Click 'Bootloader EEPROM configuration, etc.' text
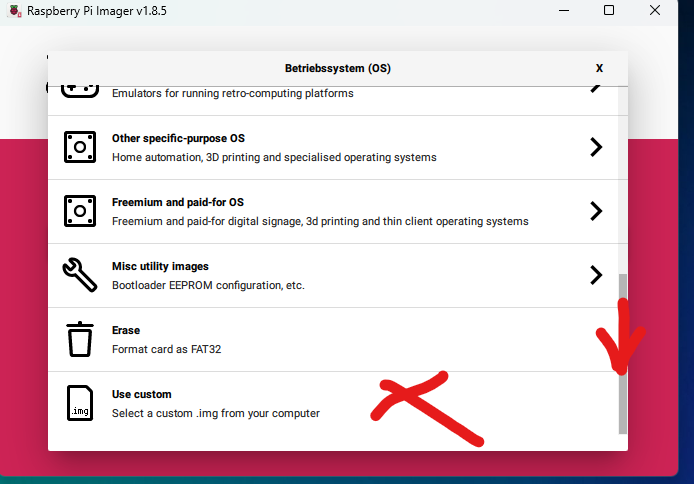 tap(208, 285)
